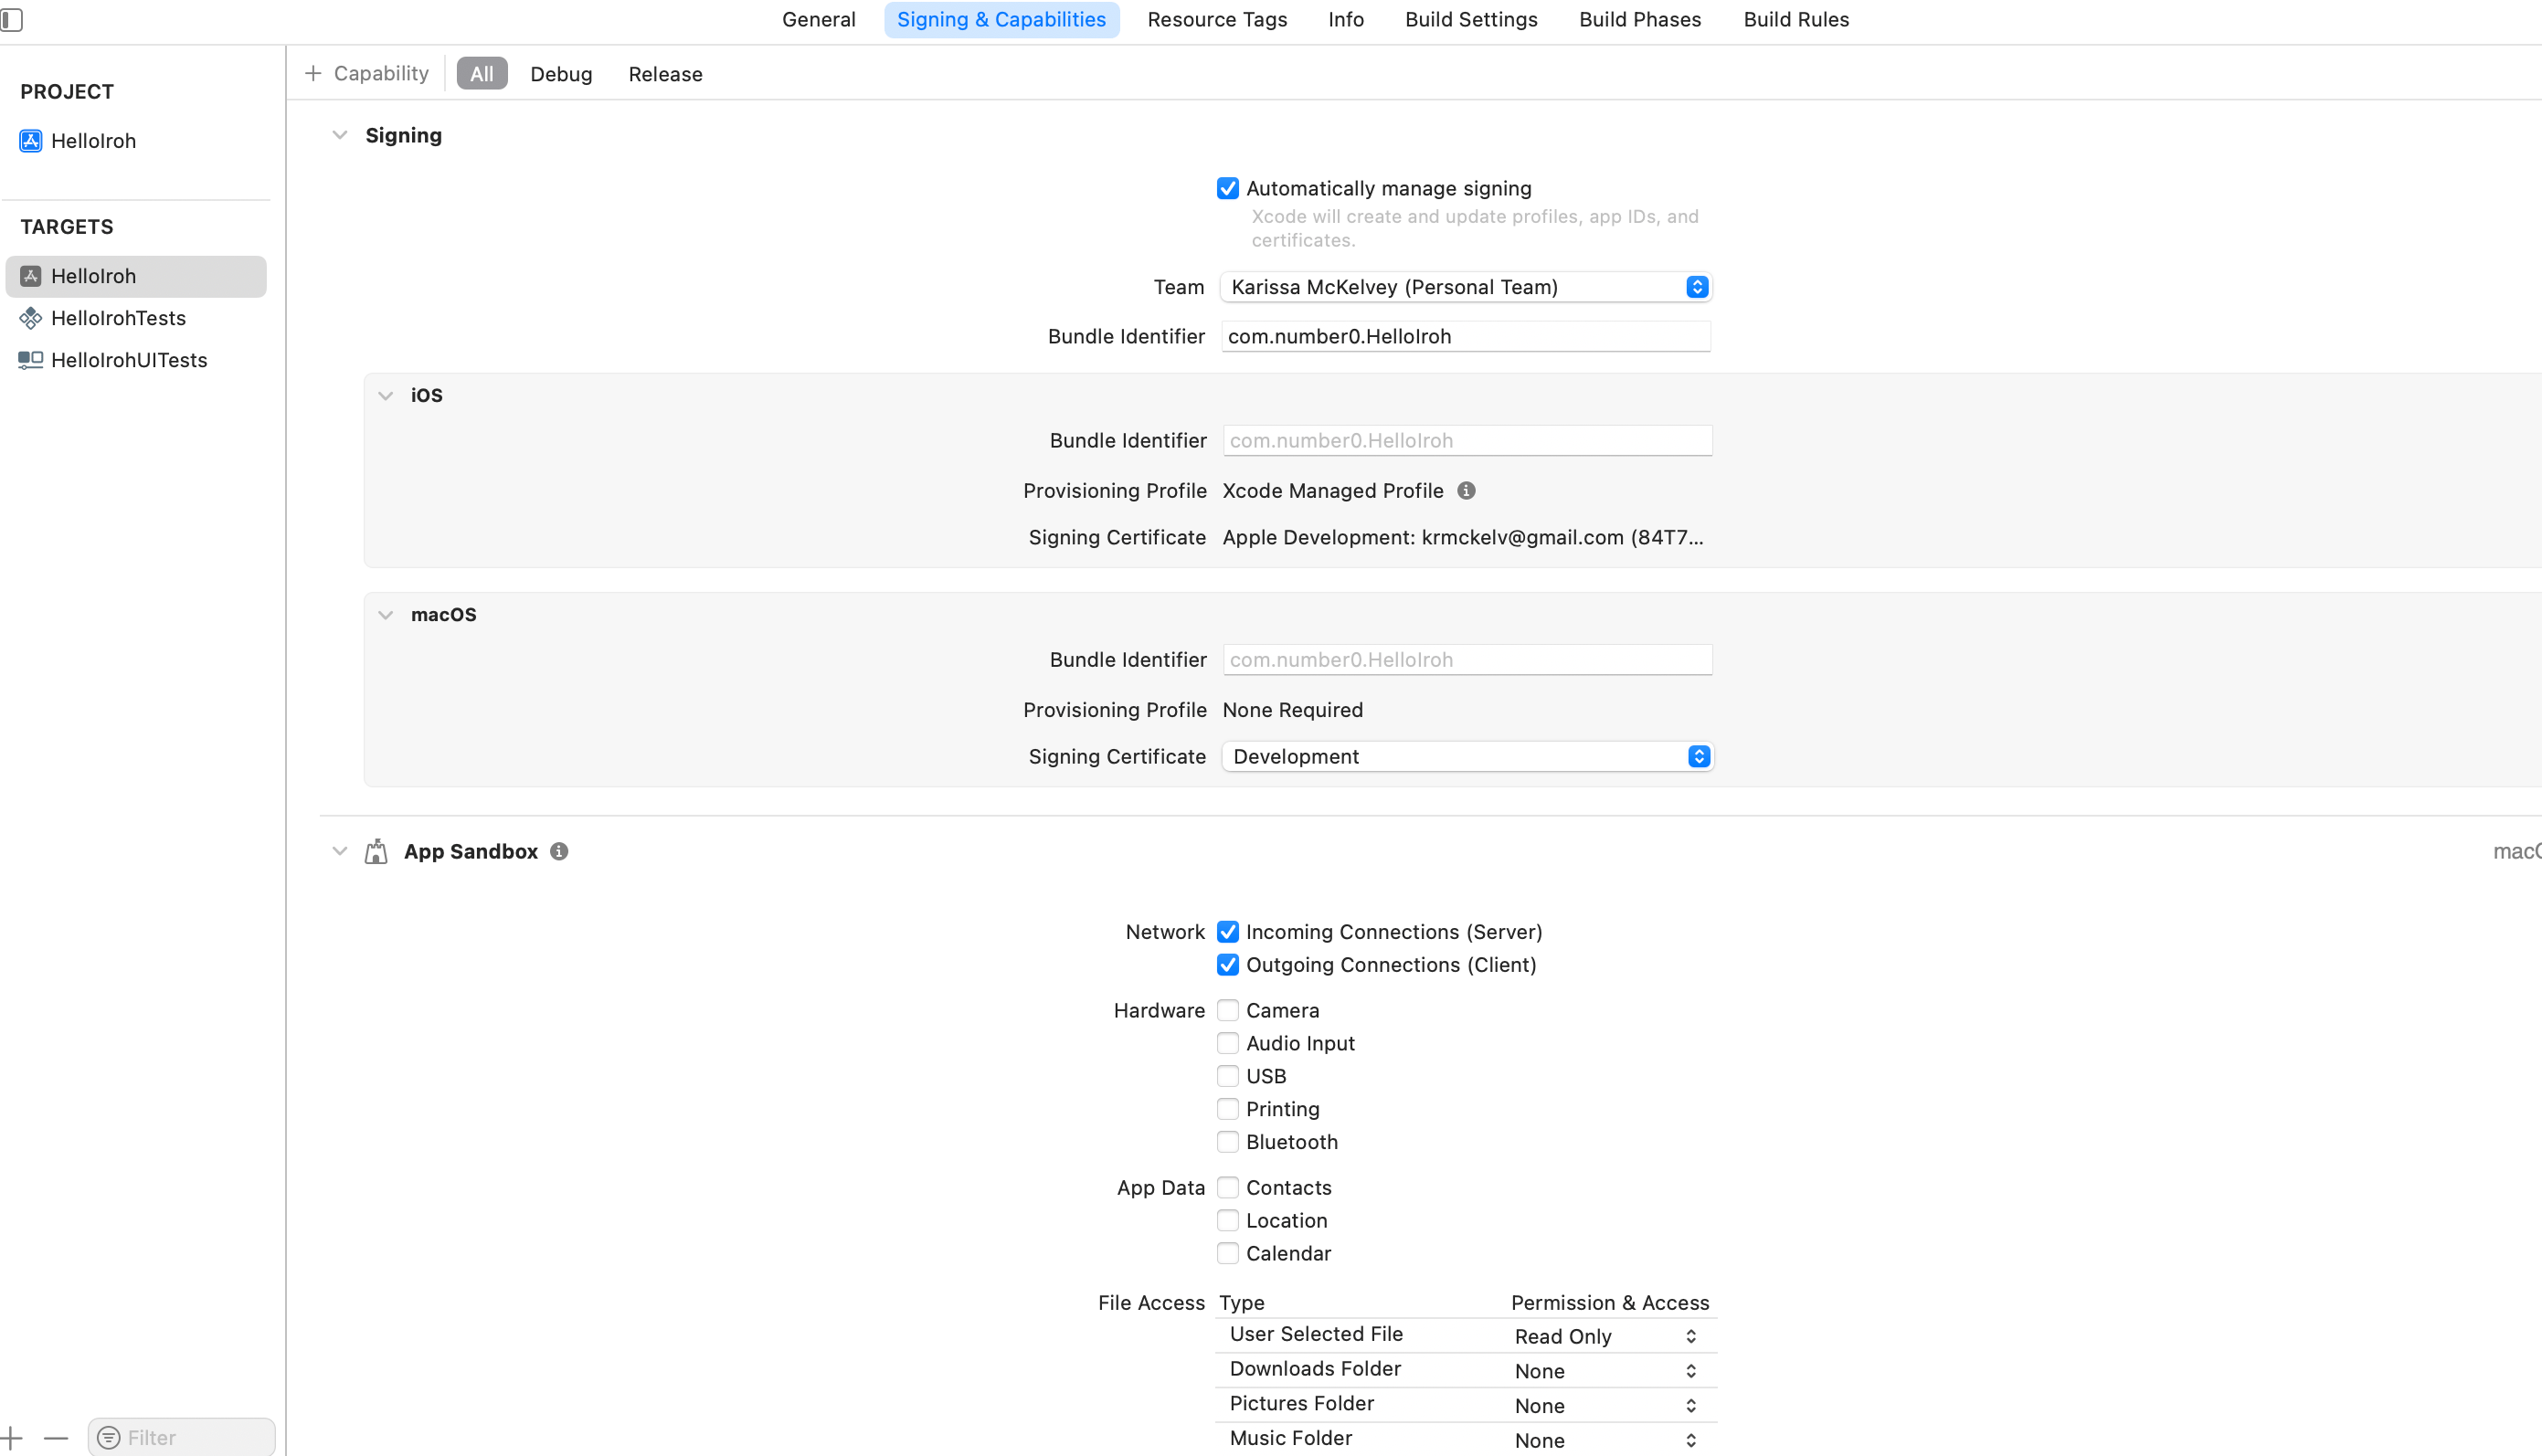Image resolution: width=2542 pixels, height=1456 pixels.
Task: Open the macOS Signing Certificate Development dropdown
Action: point(1467,757)
